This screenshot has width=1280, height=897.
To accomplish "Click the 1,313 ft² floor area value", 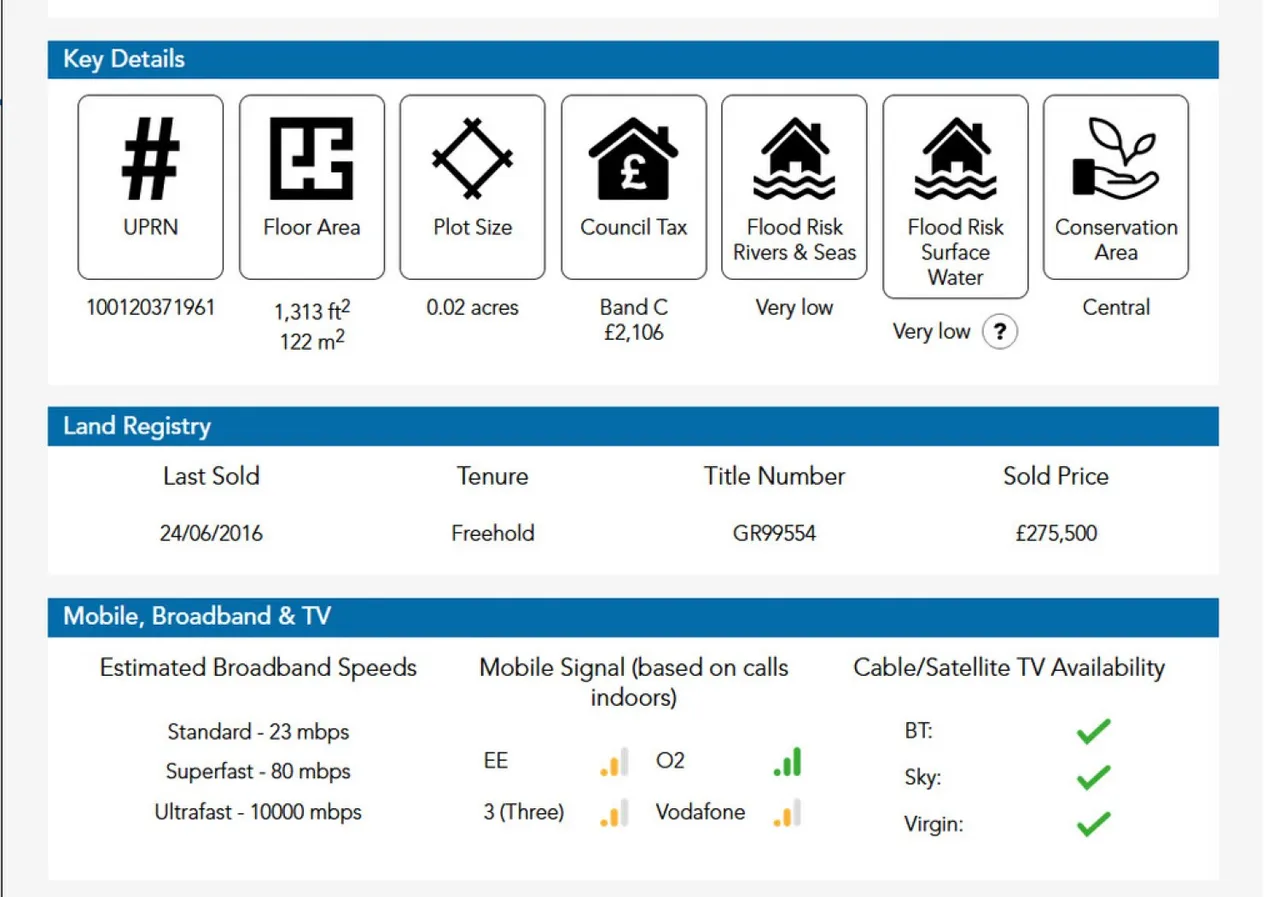I will coord(312,311).
